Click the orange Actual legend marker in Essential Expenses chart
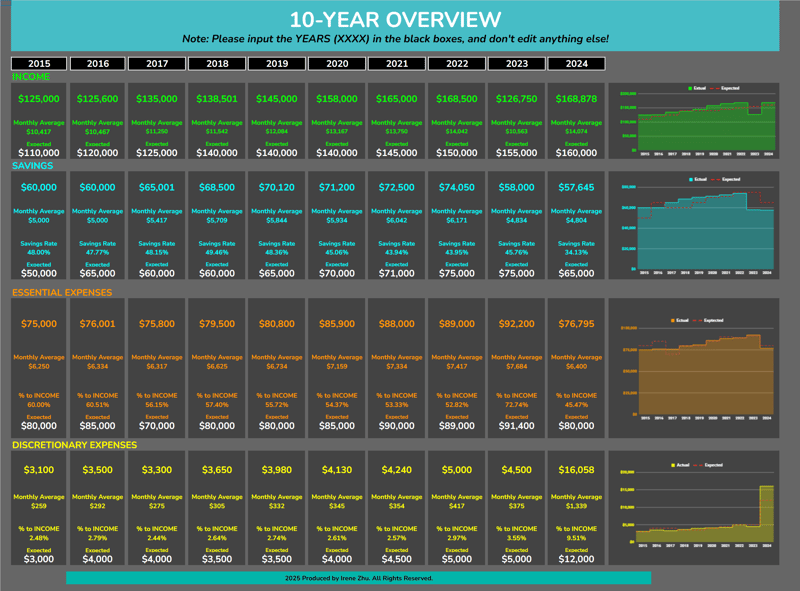Image resolution: width=800 pixels, height=591 pixels. tap(675, 321)
